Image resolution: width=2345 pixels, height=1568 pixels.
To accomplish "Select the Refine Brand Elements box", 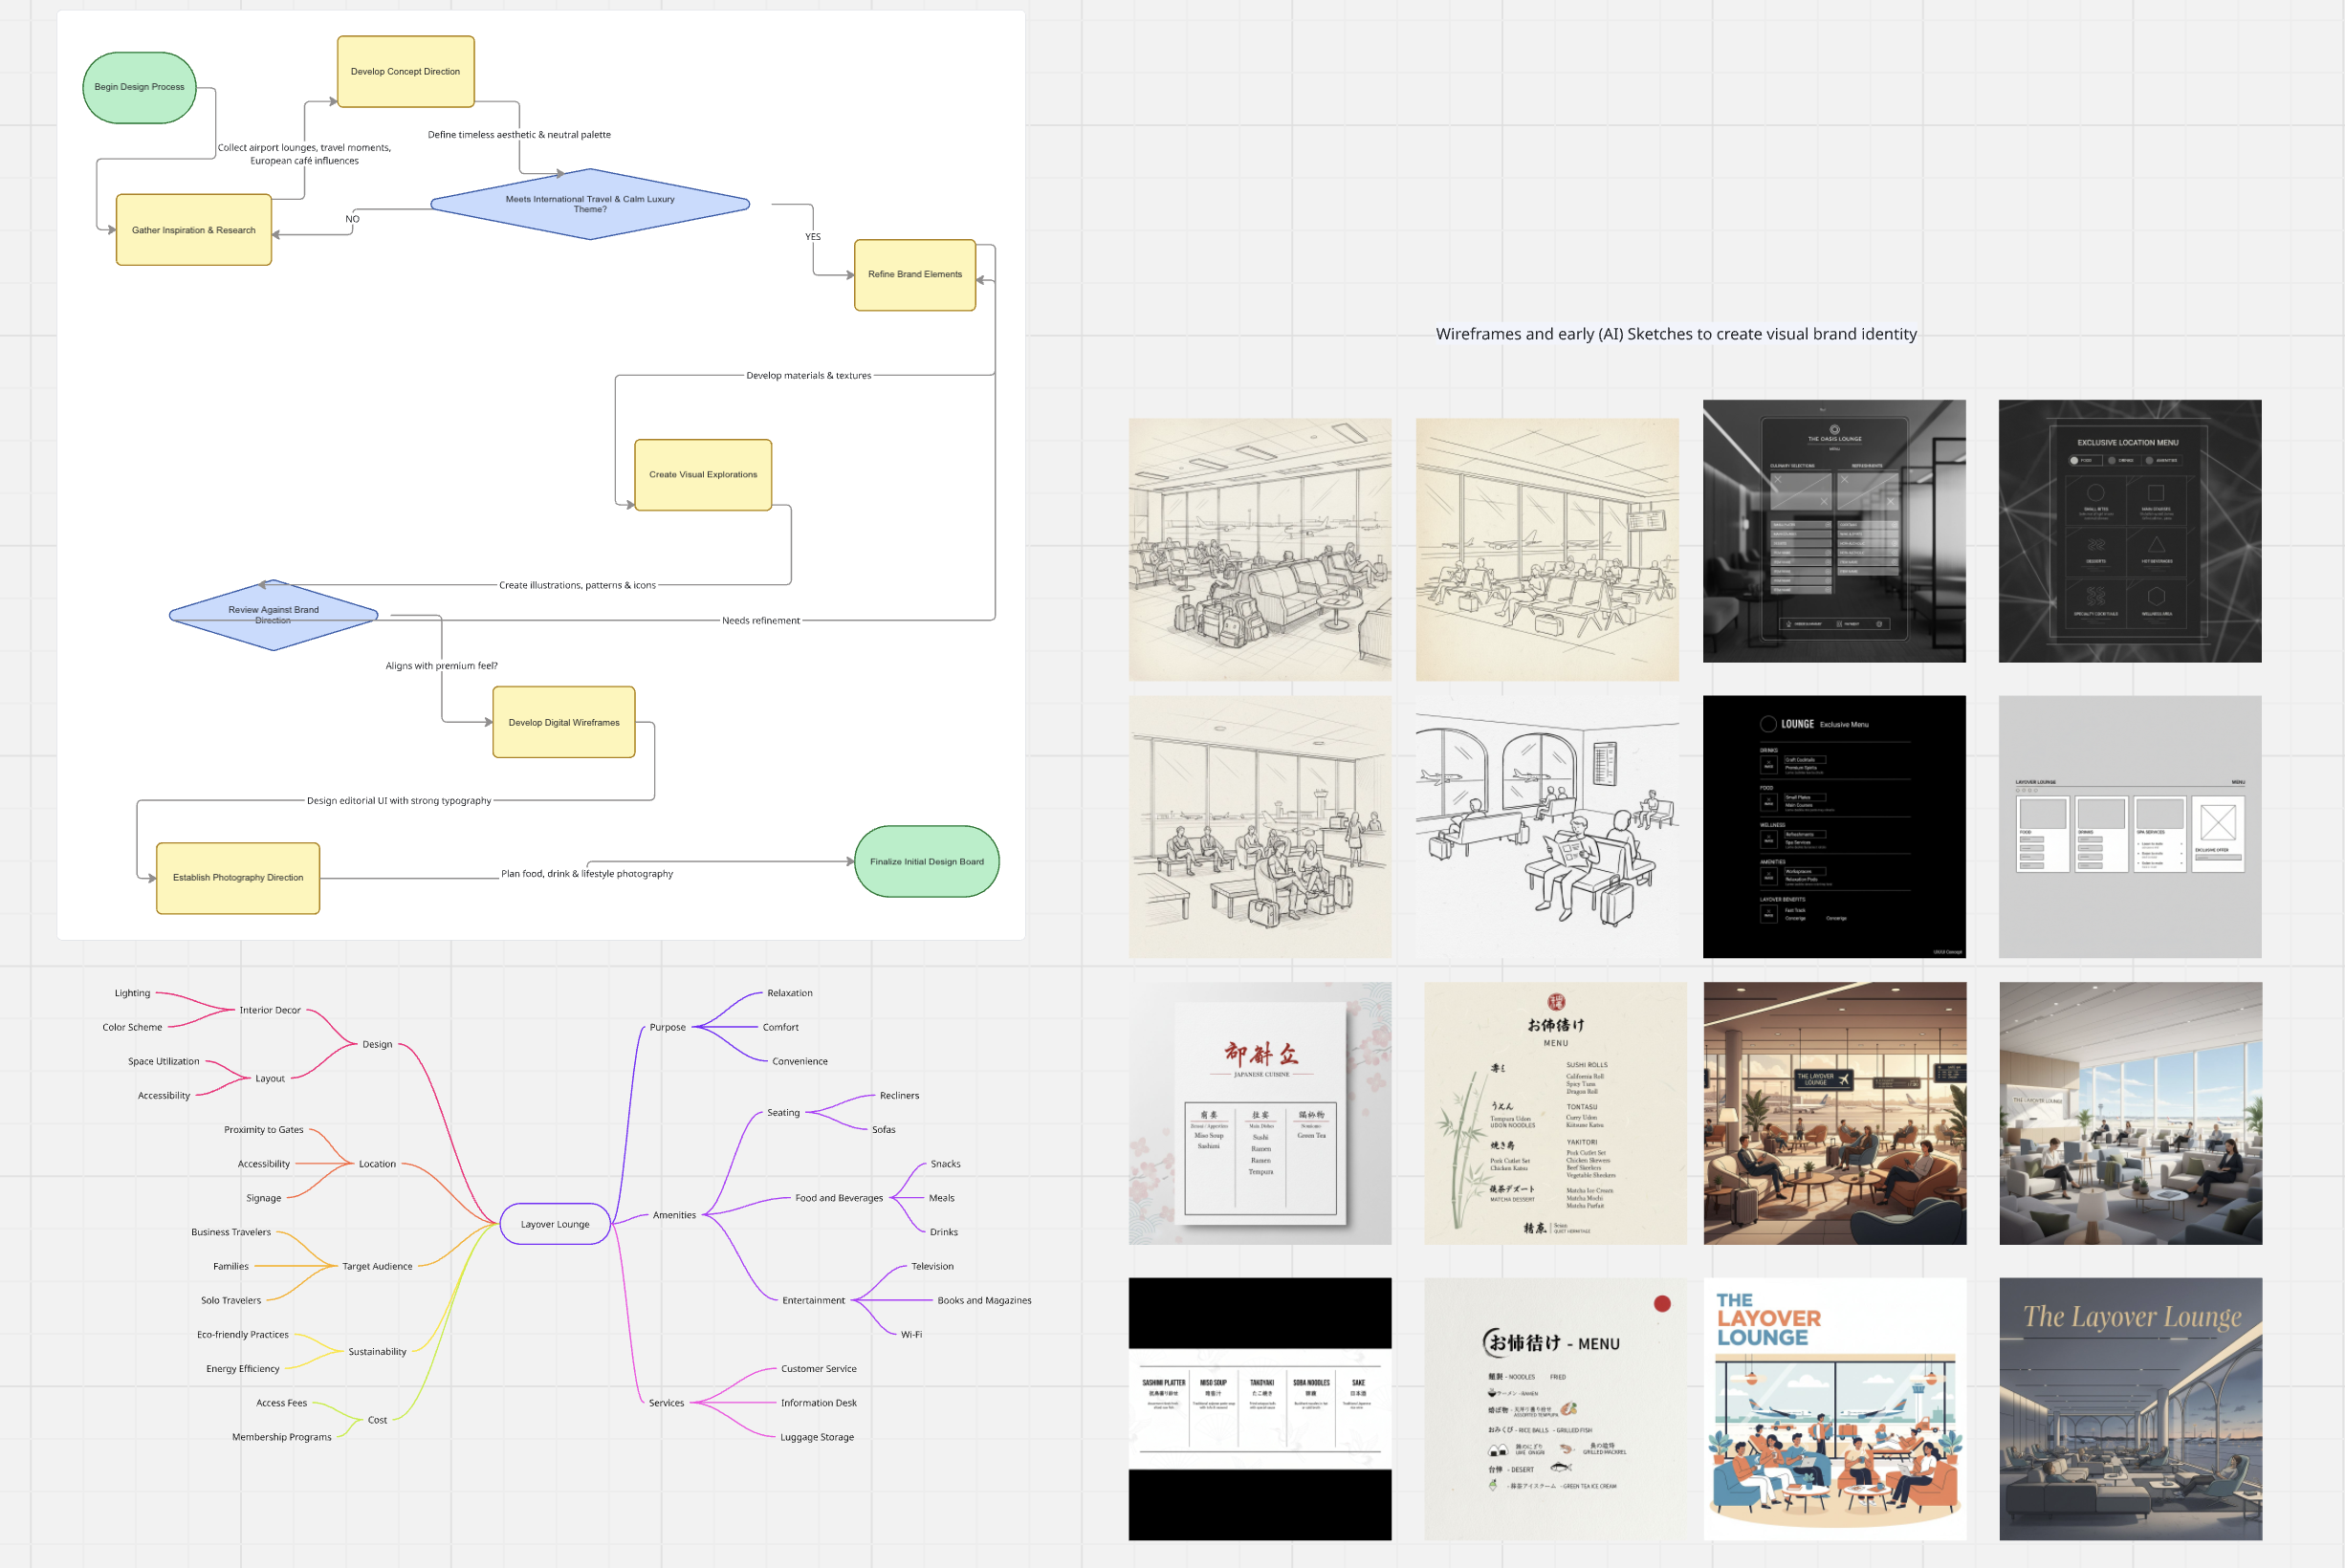I will coord(914,274).
